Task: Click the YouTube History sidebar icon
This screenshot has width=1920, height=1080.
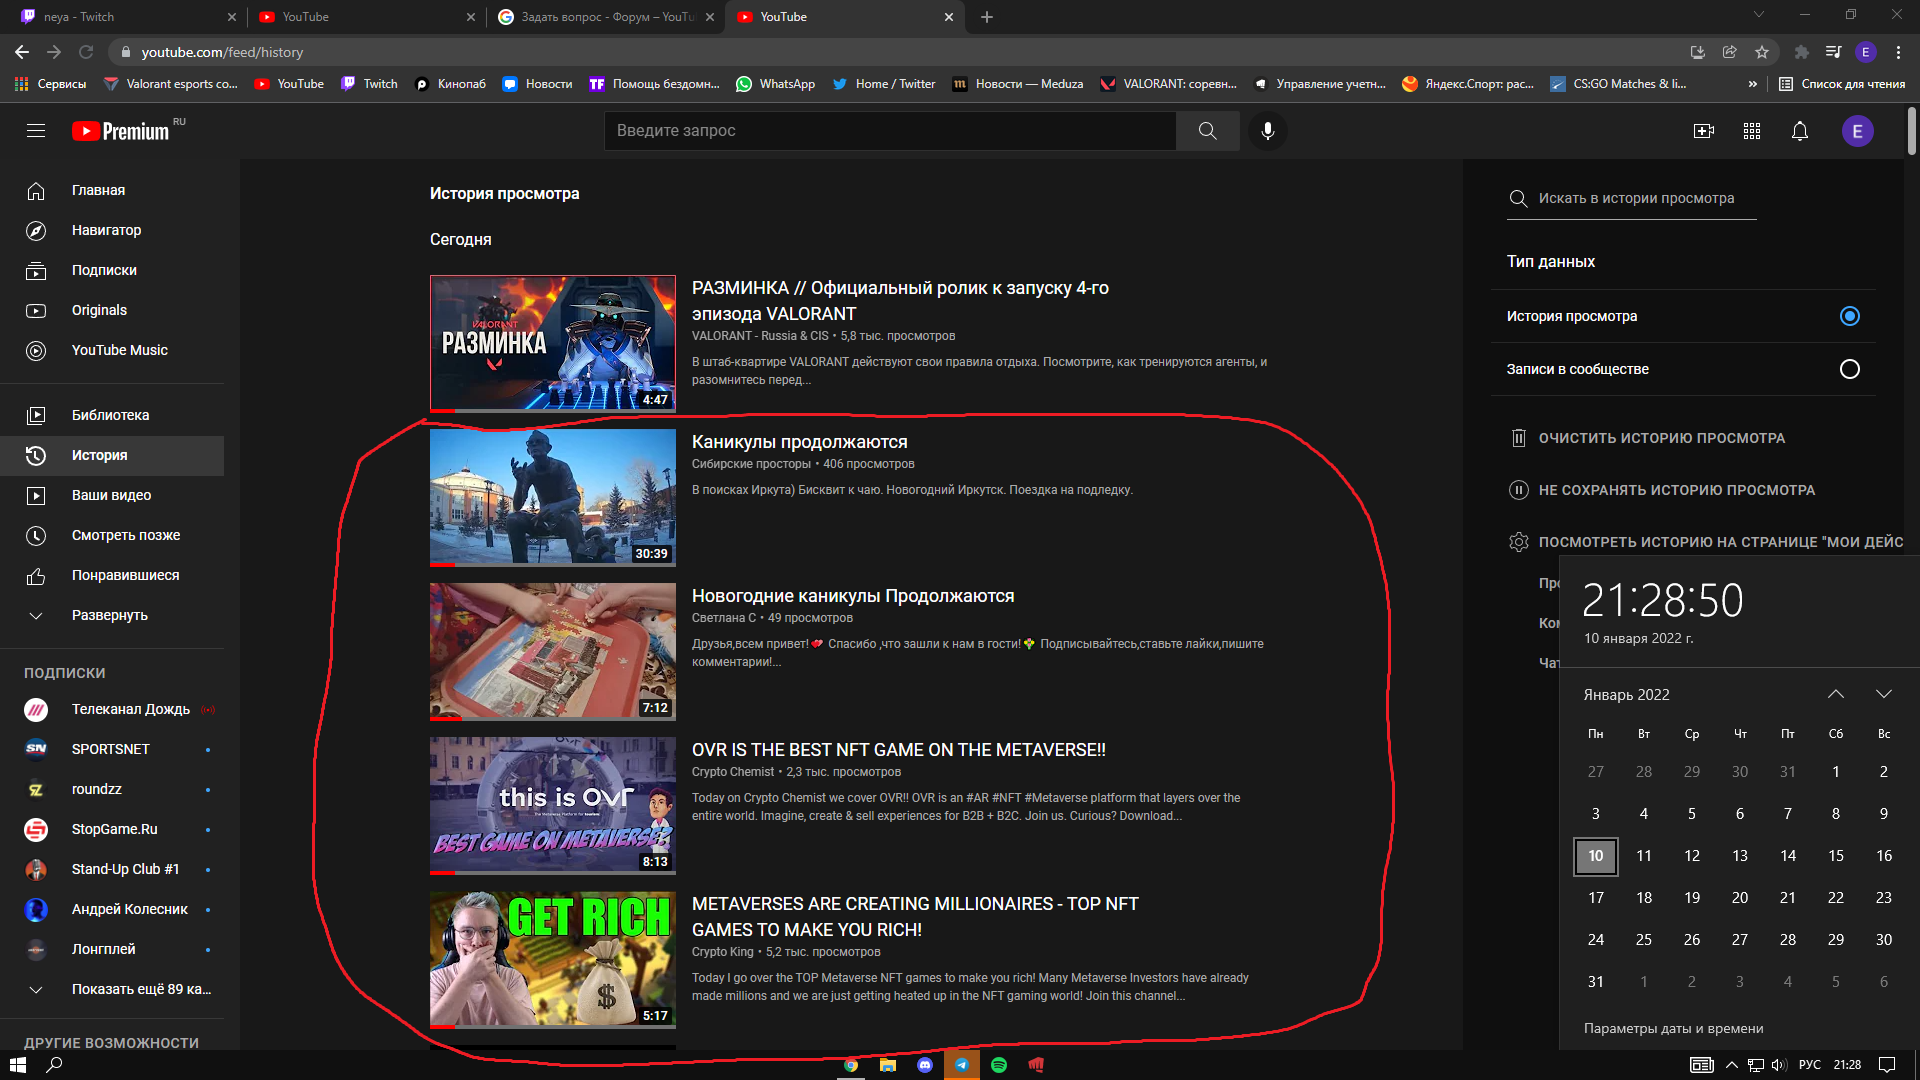Action: 36,454
